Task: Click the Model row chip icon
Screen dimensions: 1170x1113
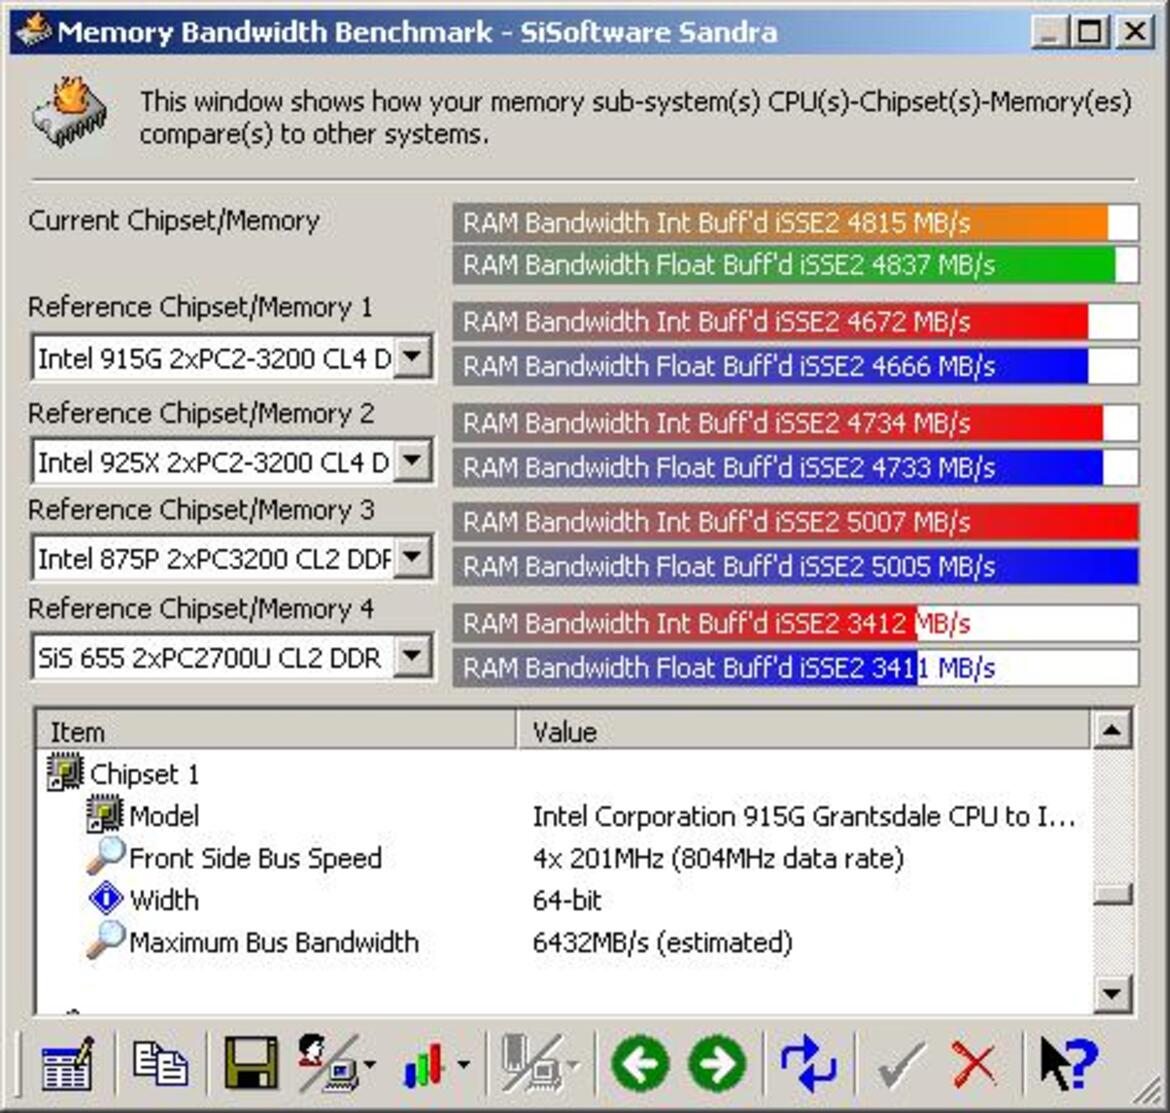Action: pos(104,815)
